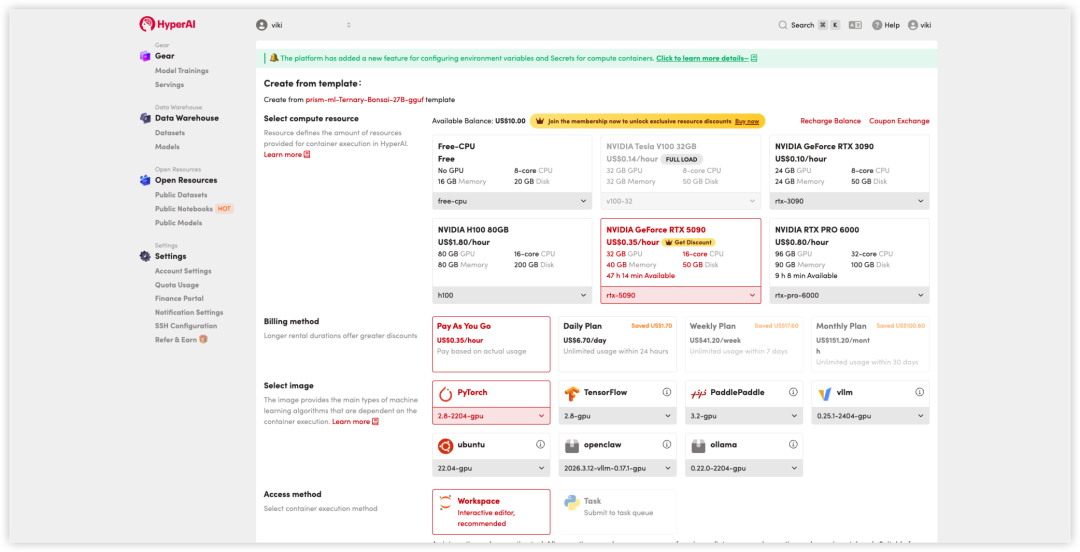Open PaddlePaddle version dropdown 3.2-gpu
The image size is (1080, 552).
(744, 416)
